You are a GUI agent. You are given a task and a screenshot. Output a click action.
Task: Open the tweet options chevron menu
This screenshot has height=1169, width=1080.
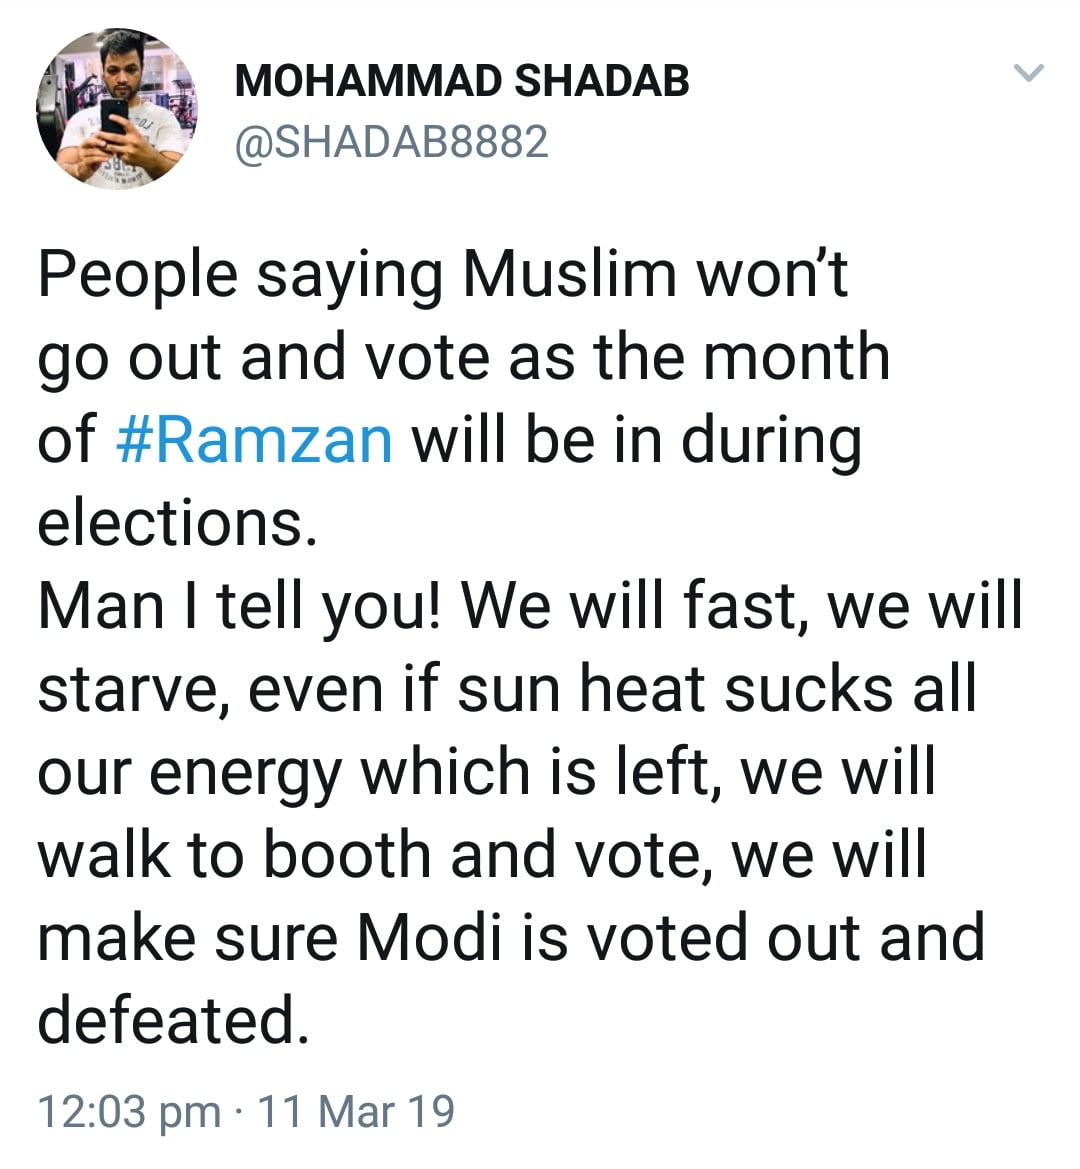(x=1028, y=73)
